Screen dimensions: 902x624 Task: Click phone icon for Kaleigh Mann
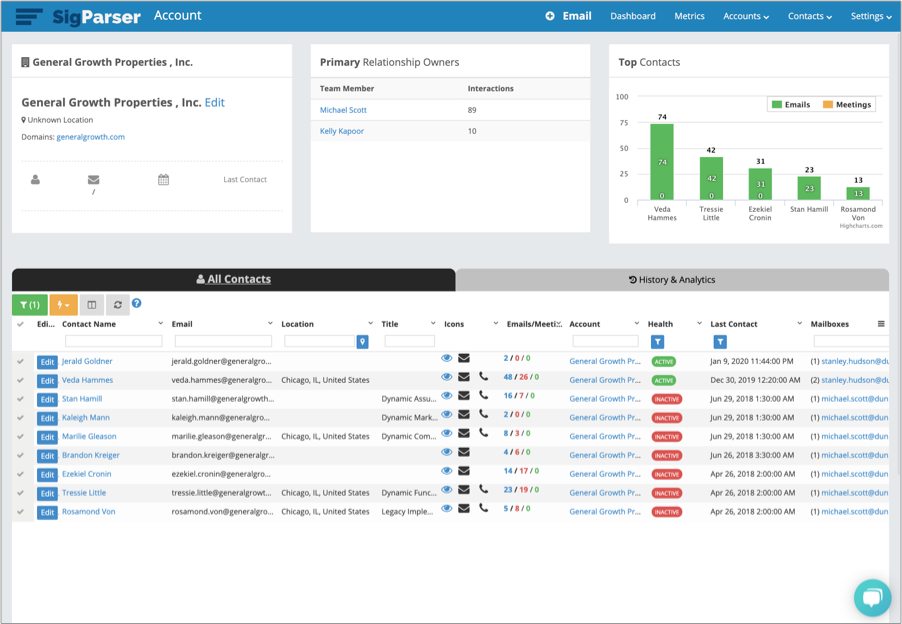point(484,414)
